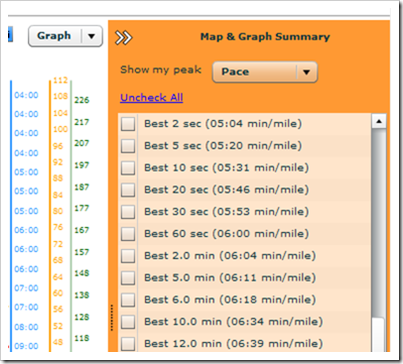Open the Graph dropdown arrow
This screenshot has height=364, width=403.
(x=92, y=36)
